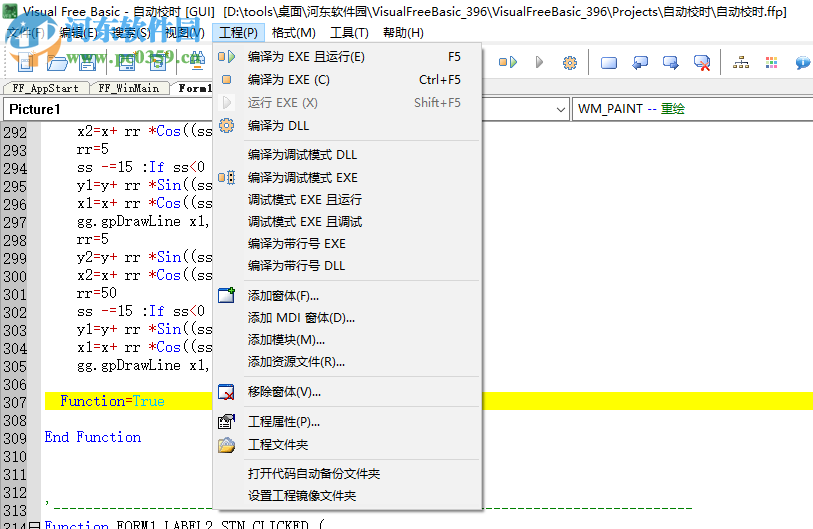Image resolution: width=813 pixels, height=529 pixels.
Task: Click the gear icon beside 编译为 DLL
Action: click(227, 126)
